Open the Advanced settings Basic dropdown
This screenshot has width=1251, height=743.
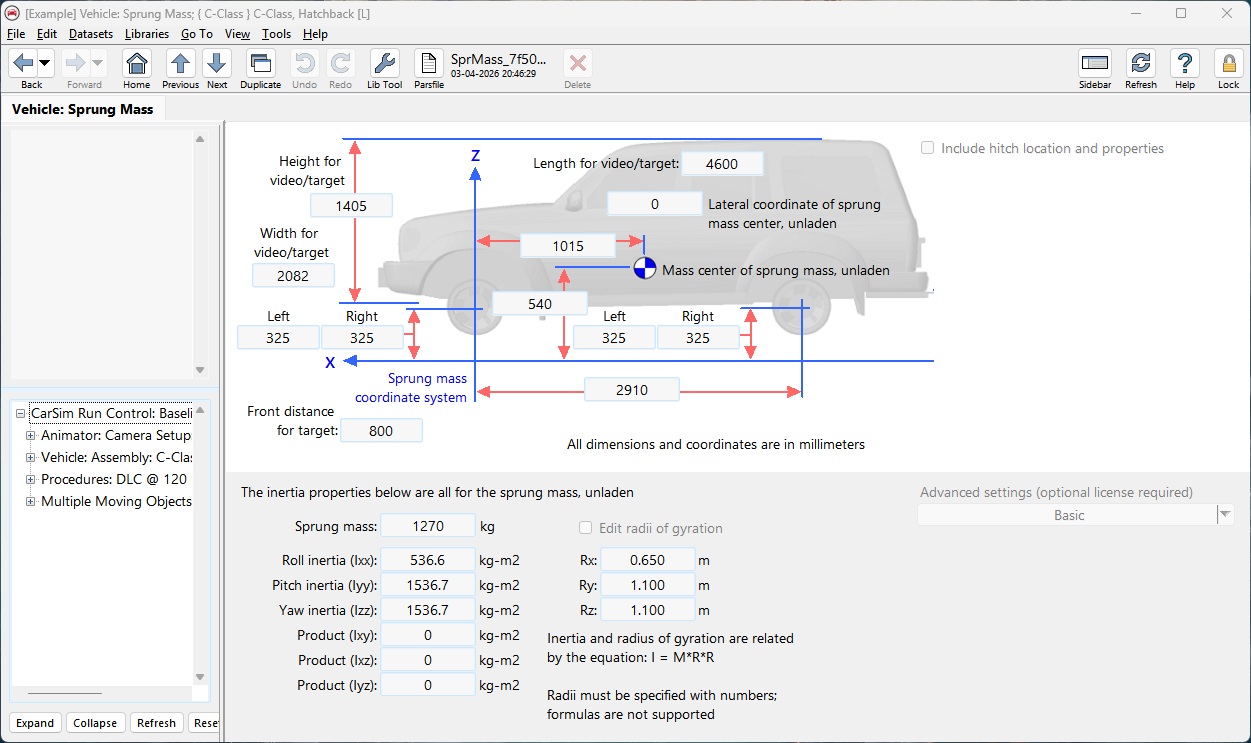pyautogui.click(x=1224, y=515)
